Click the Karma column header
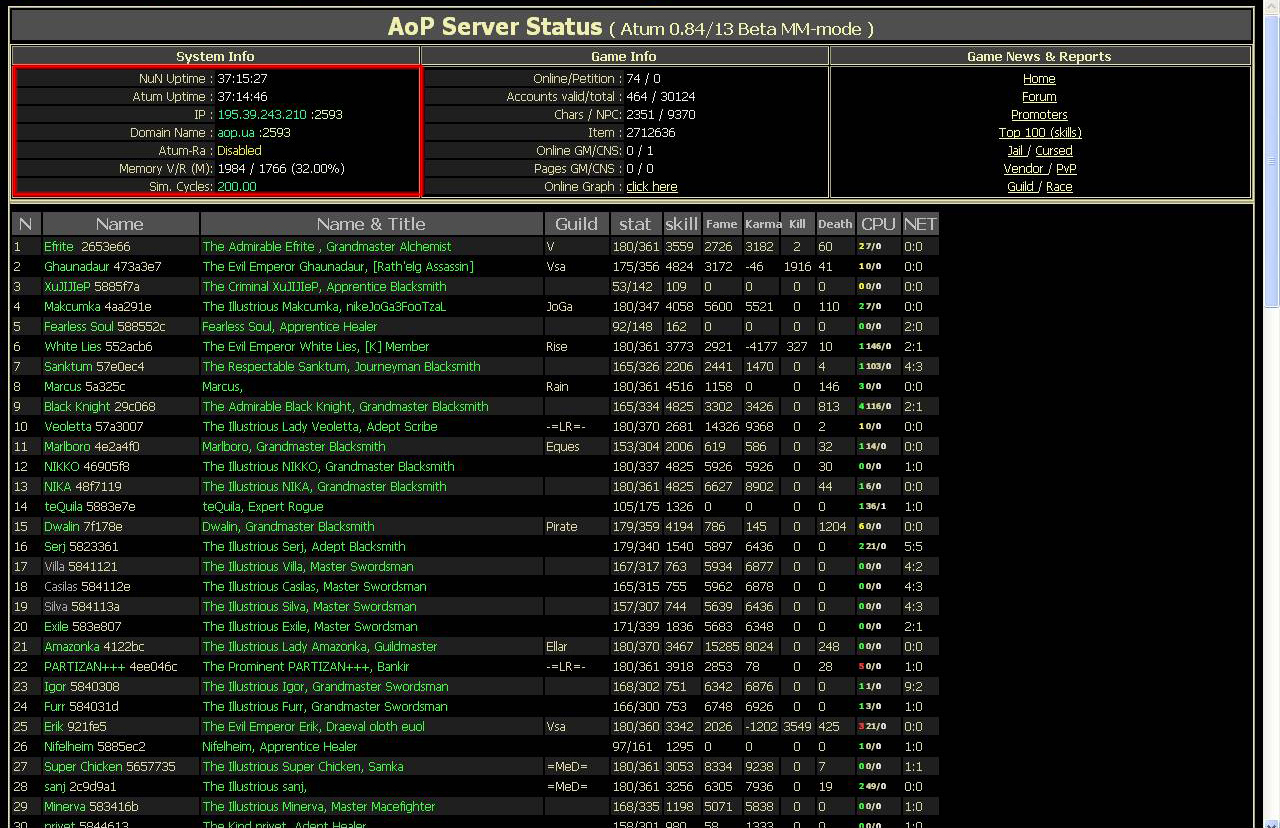Viewport: 1280px width, 828px height. 763,224
